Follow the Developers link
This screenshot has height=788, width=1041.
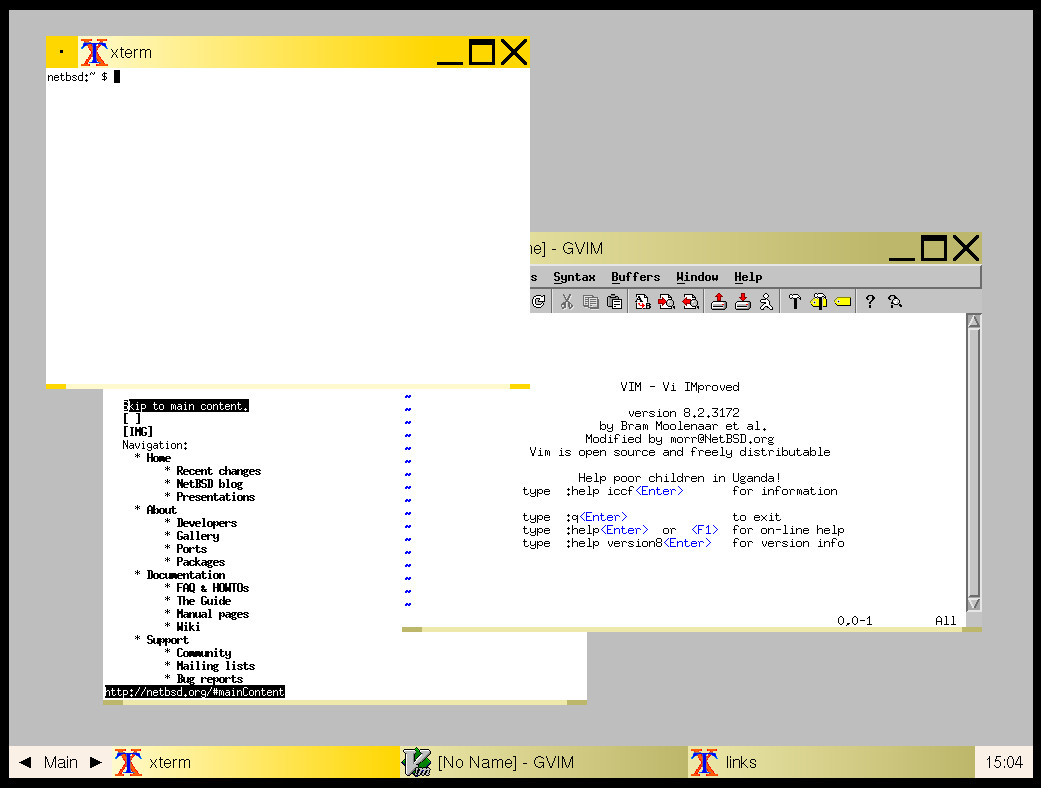[x=206, y=522]
